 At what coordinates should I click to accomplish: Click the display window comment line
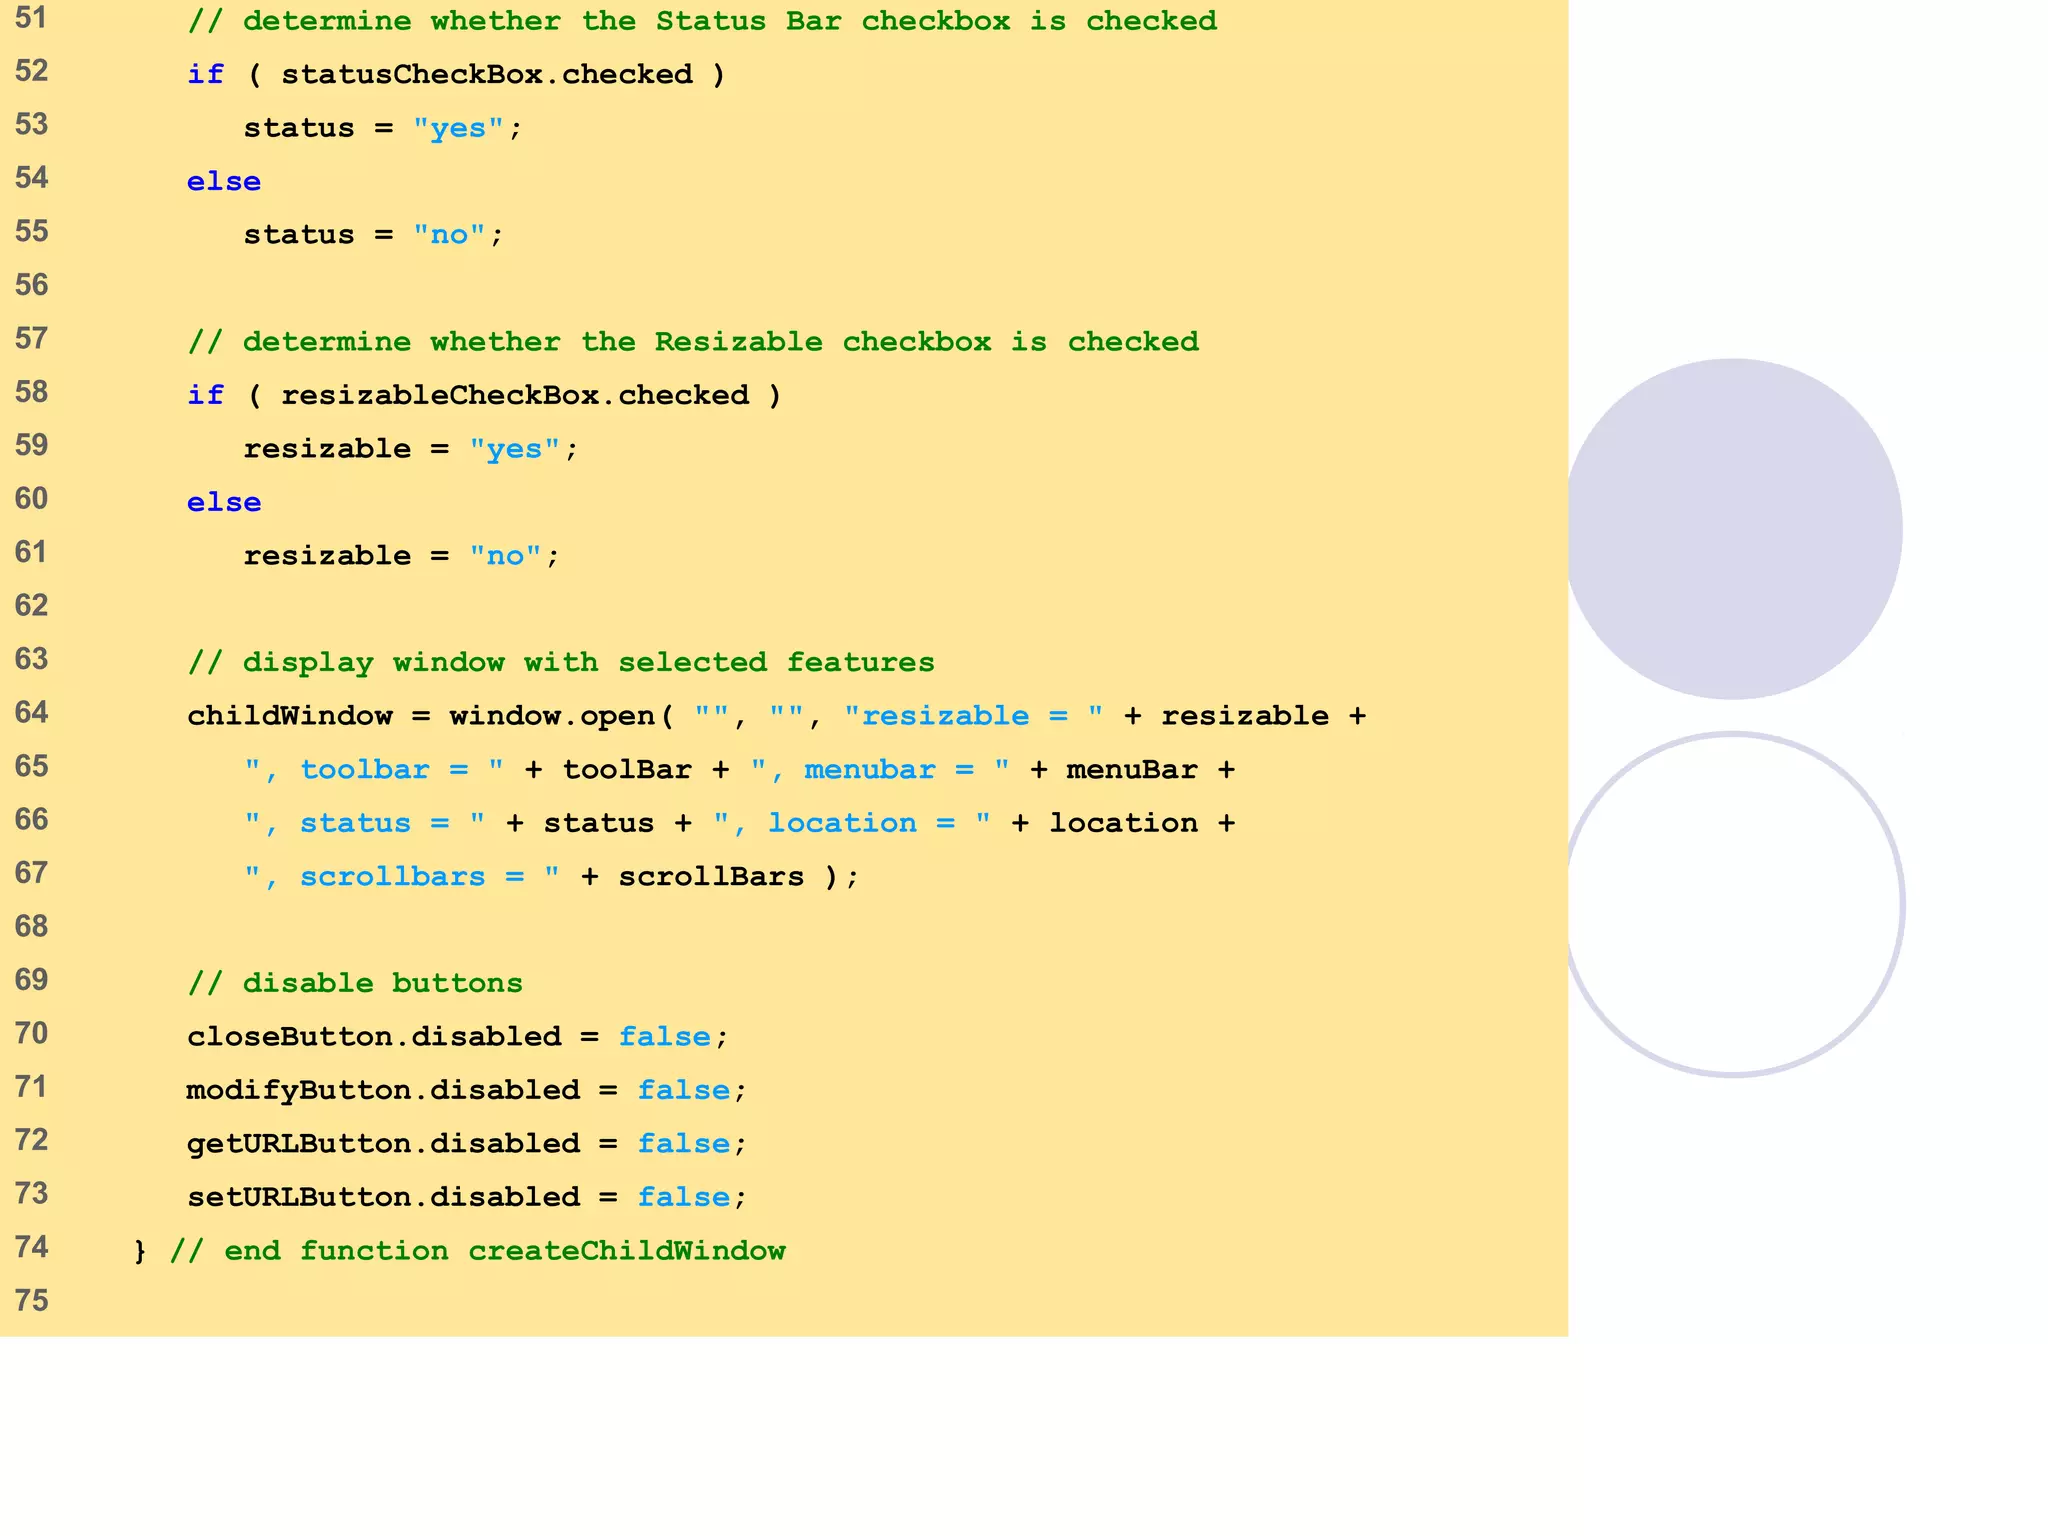[x=560, y=662]
